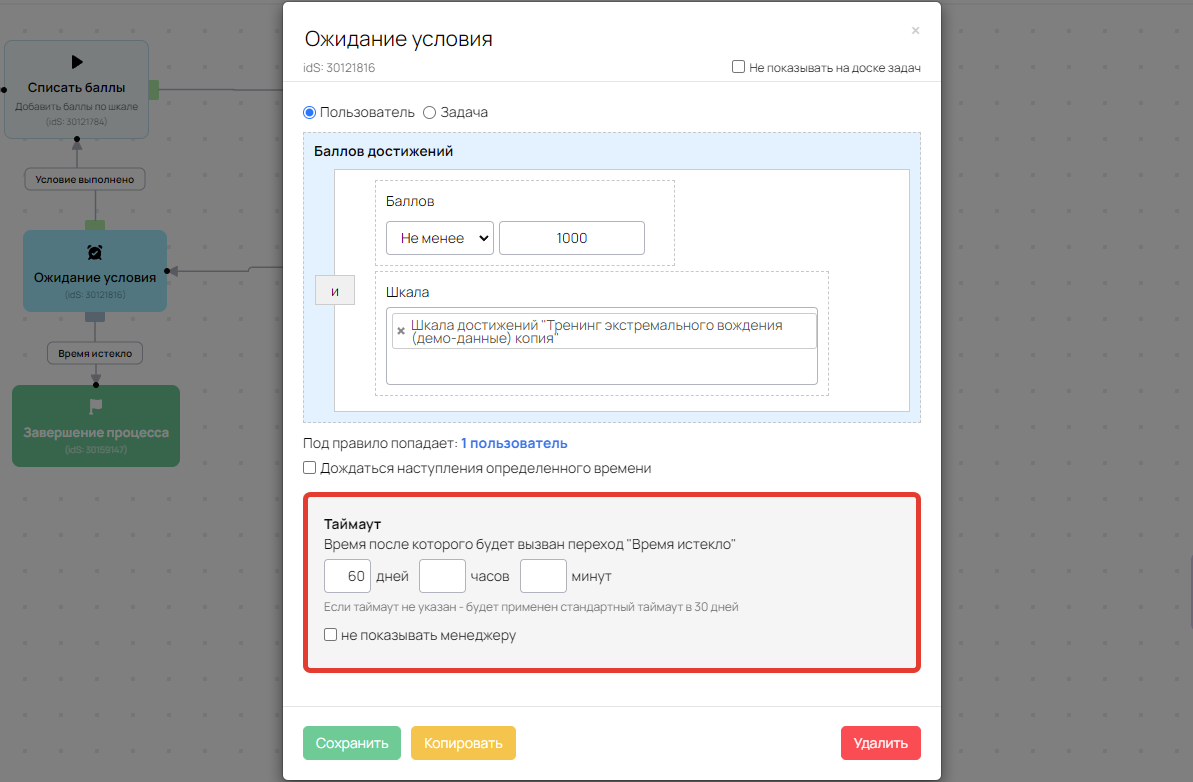Click the дней timeout field

pos(347,576)
